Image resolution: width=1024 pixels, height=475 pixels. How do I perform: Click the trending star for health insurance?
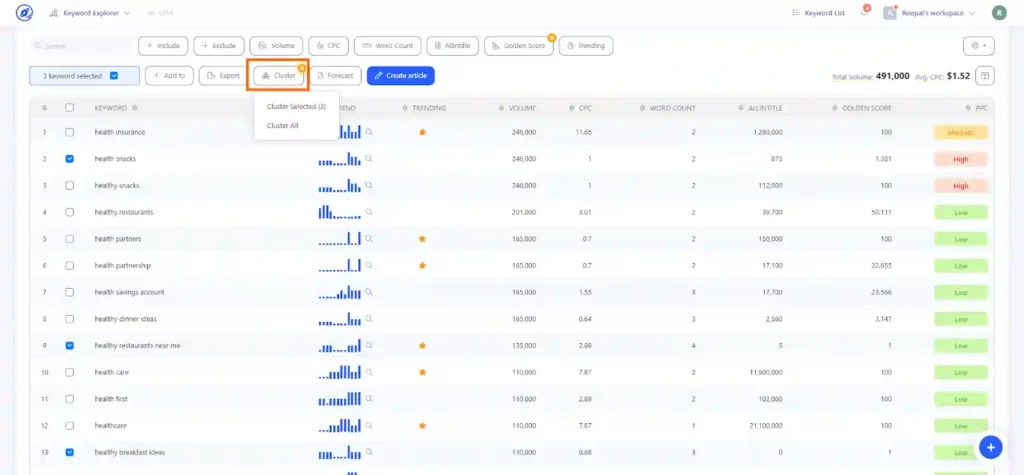[x=423, y=132]
